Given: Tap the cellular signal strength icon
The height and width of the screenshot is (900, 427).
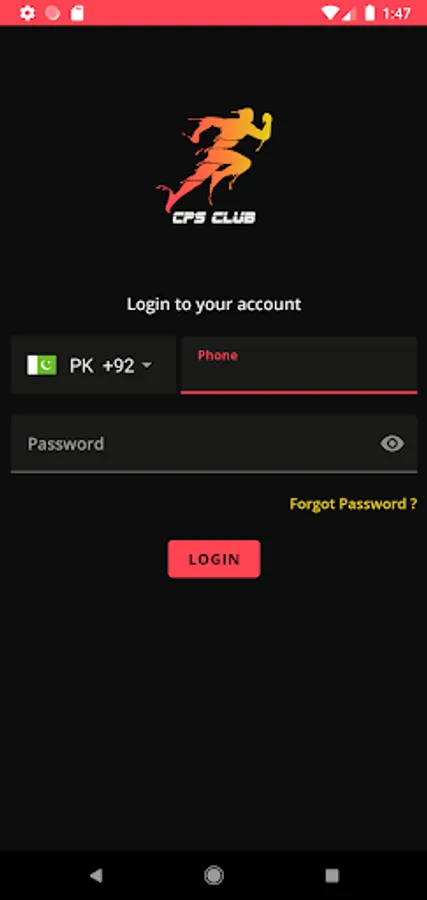Looking at the screenshot, I should 348,13.
